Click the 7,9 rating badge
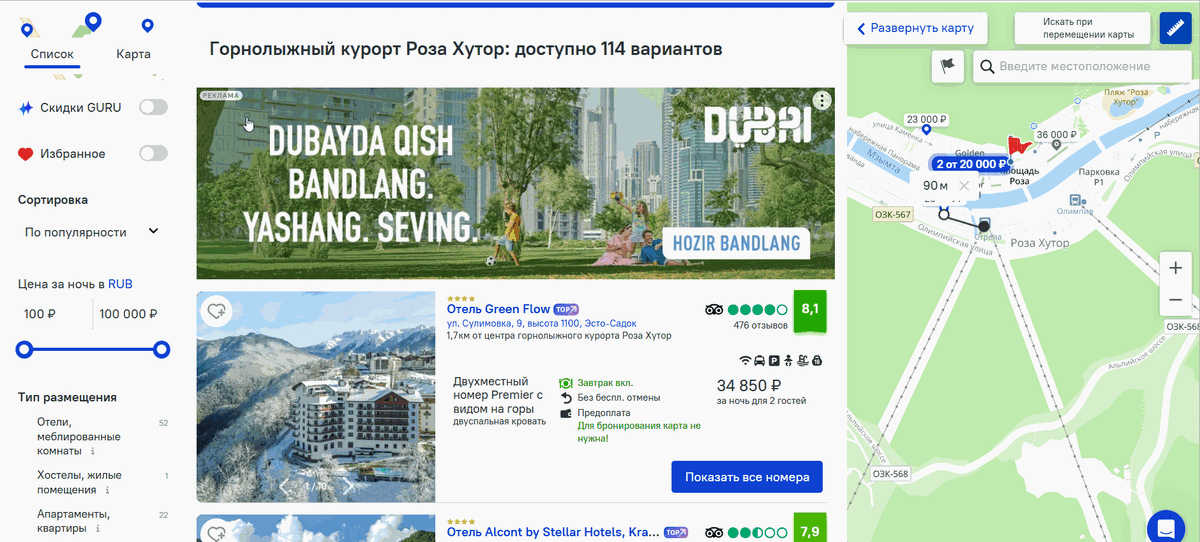 [809, 529]
